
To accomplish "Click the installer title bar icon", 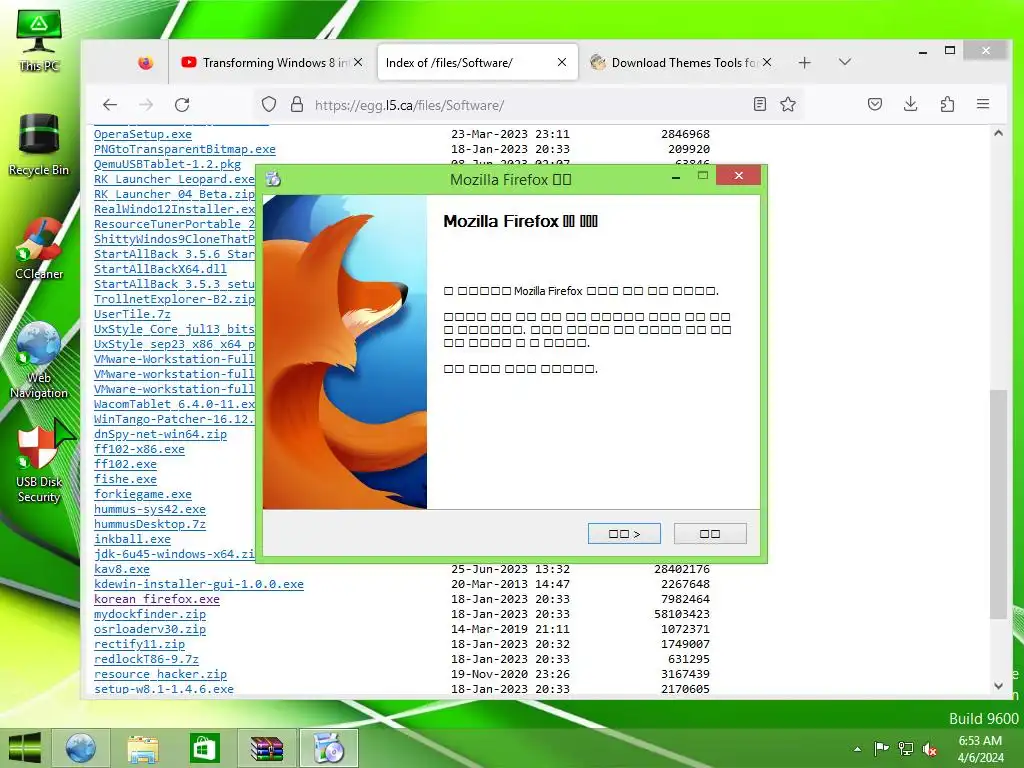I will (x=273, y=178).
